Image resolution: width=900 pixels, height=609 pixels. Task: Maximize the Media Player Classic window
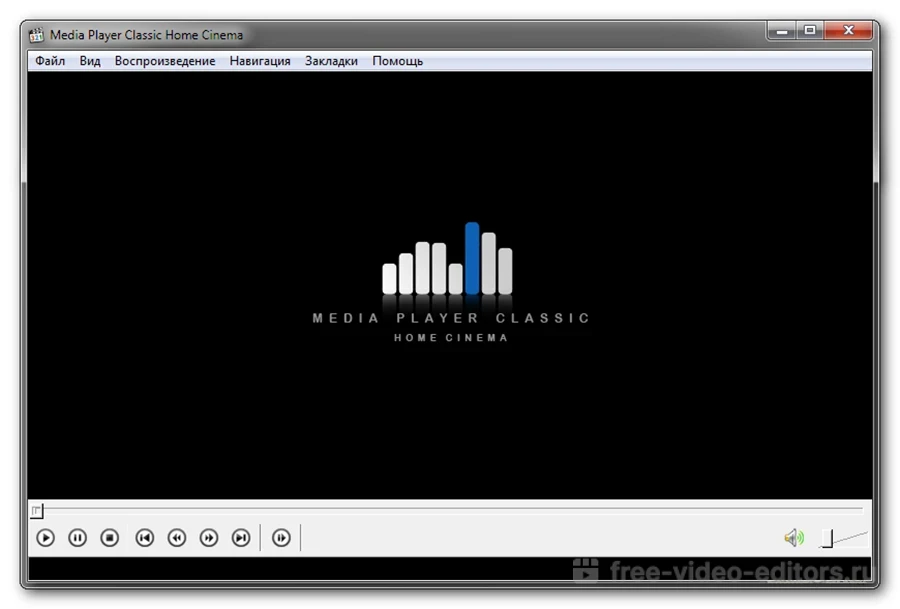click(810, 30)
